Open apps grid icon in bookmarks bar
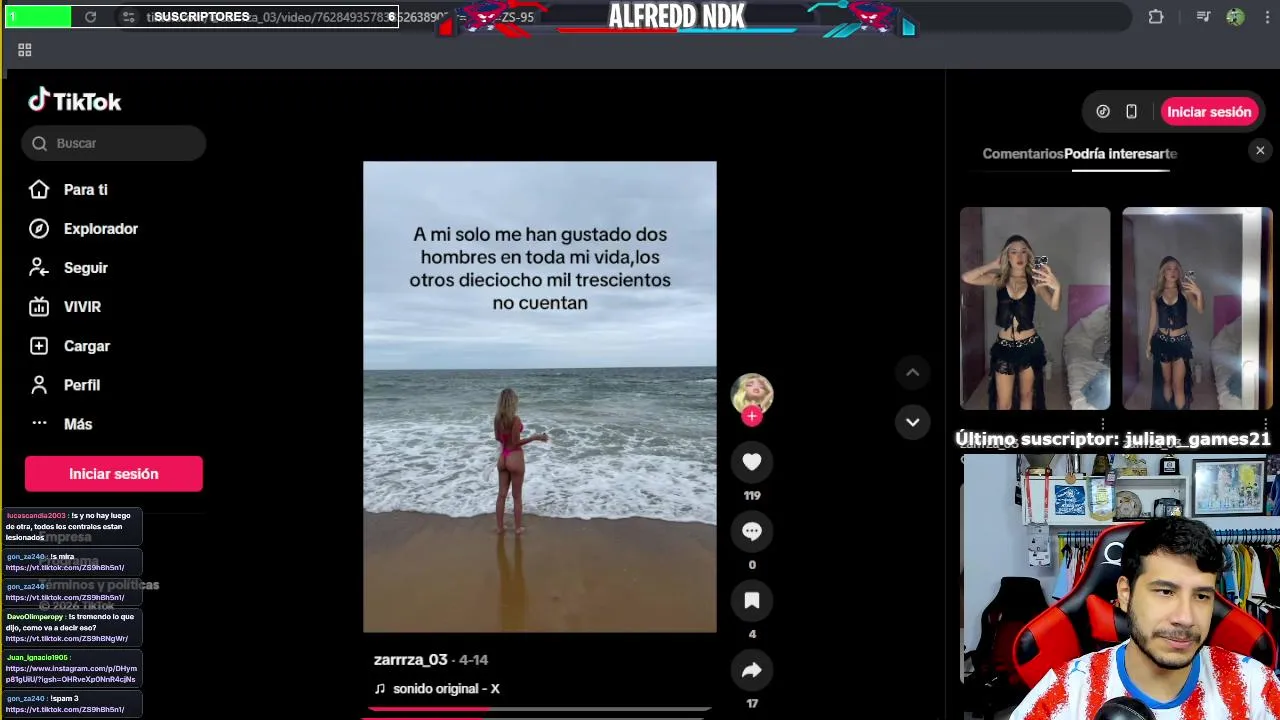 coord(25,50)
